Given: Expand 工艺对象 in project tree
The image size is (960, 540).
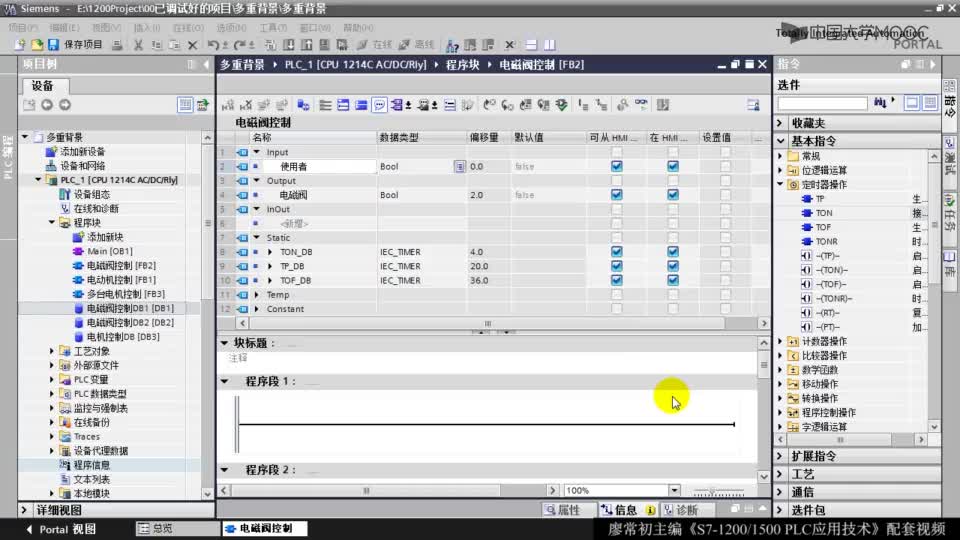Looking at the screenshot, I should (x=51, y=351).
